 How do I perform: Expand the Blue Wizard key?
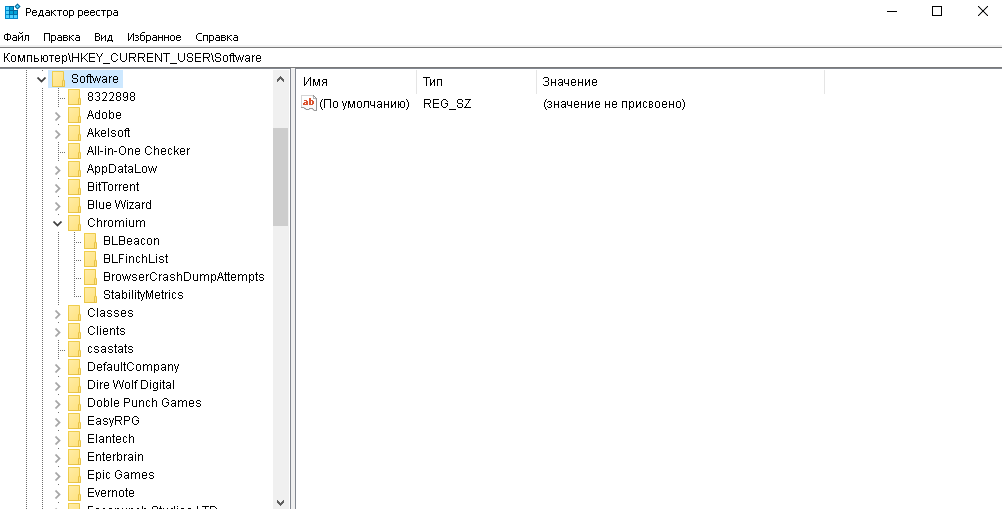[x=58, y=206]
